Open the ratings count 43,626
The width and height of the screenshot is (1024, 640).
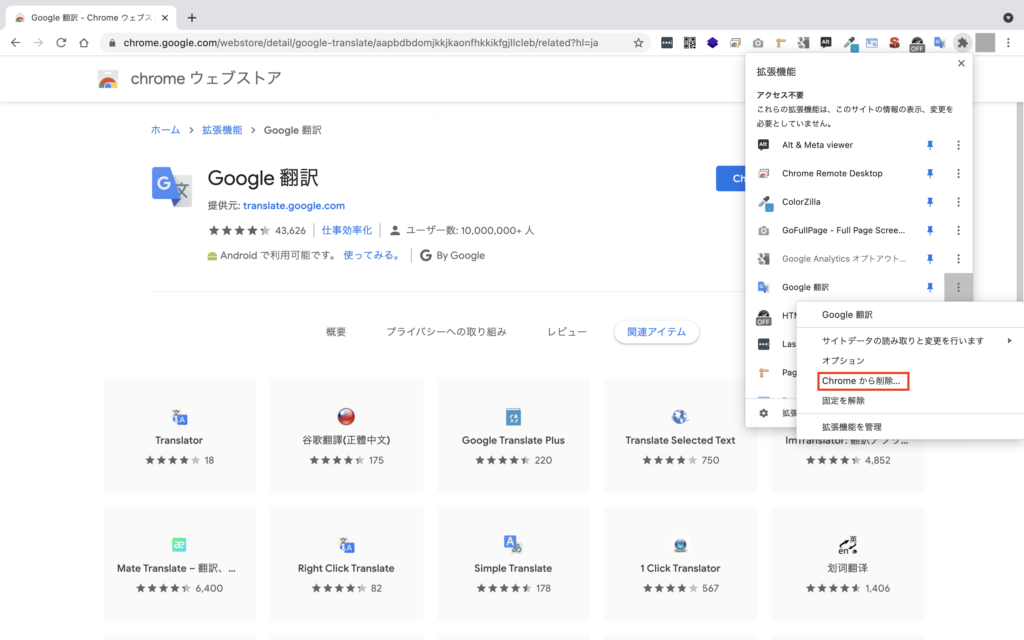[291, 231]
